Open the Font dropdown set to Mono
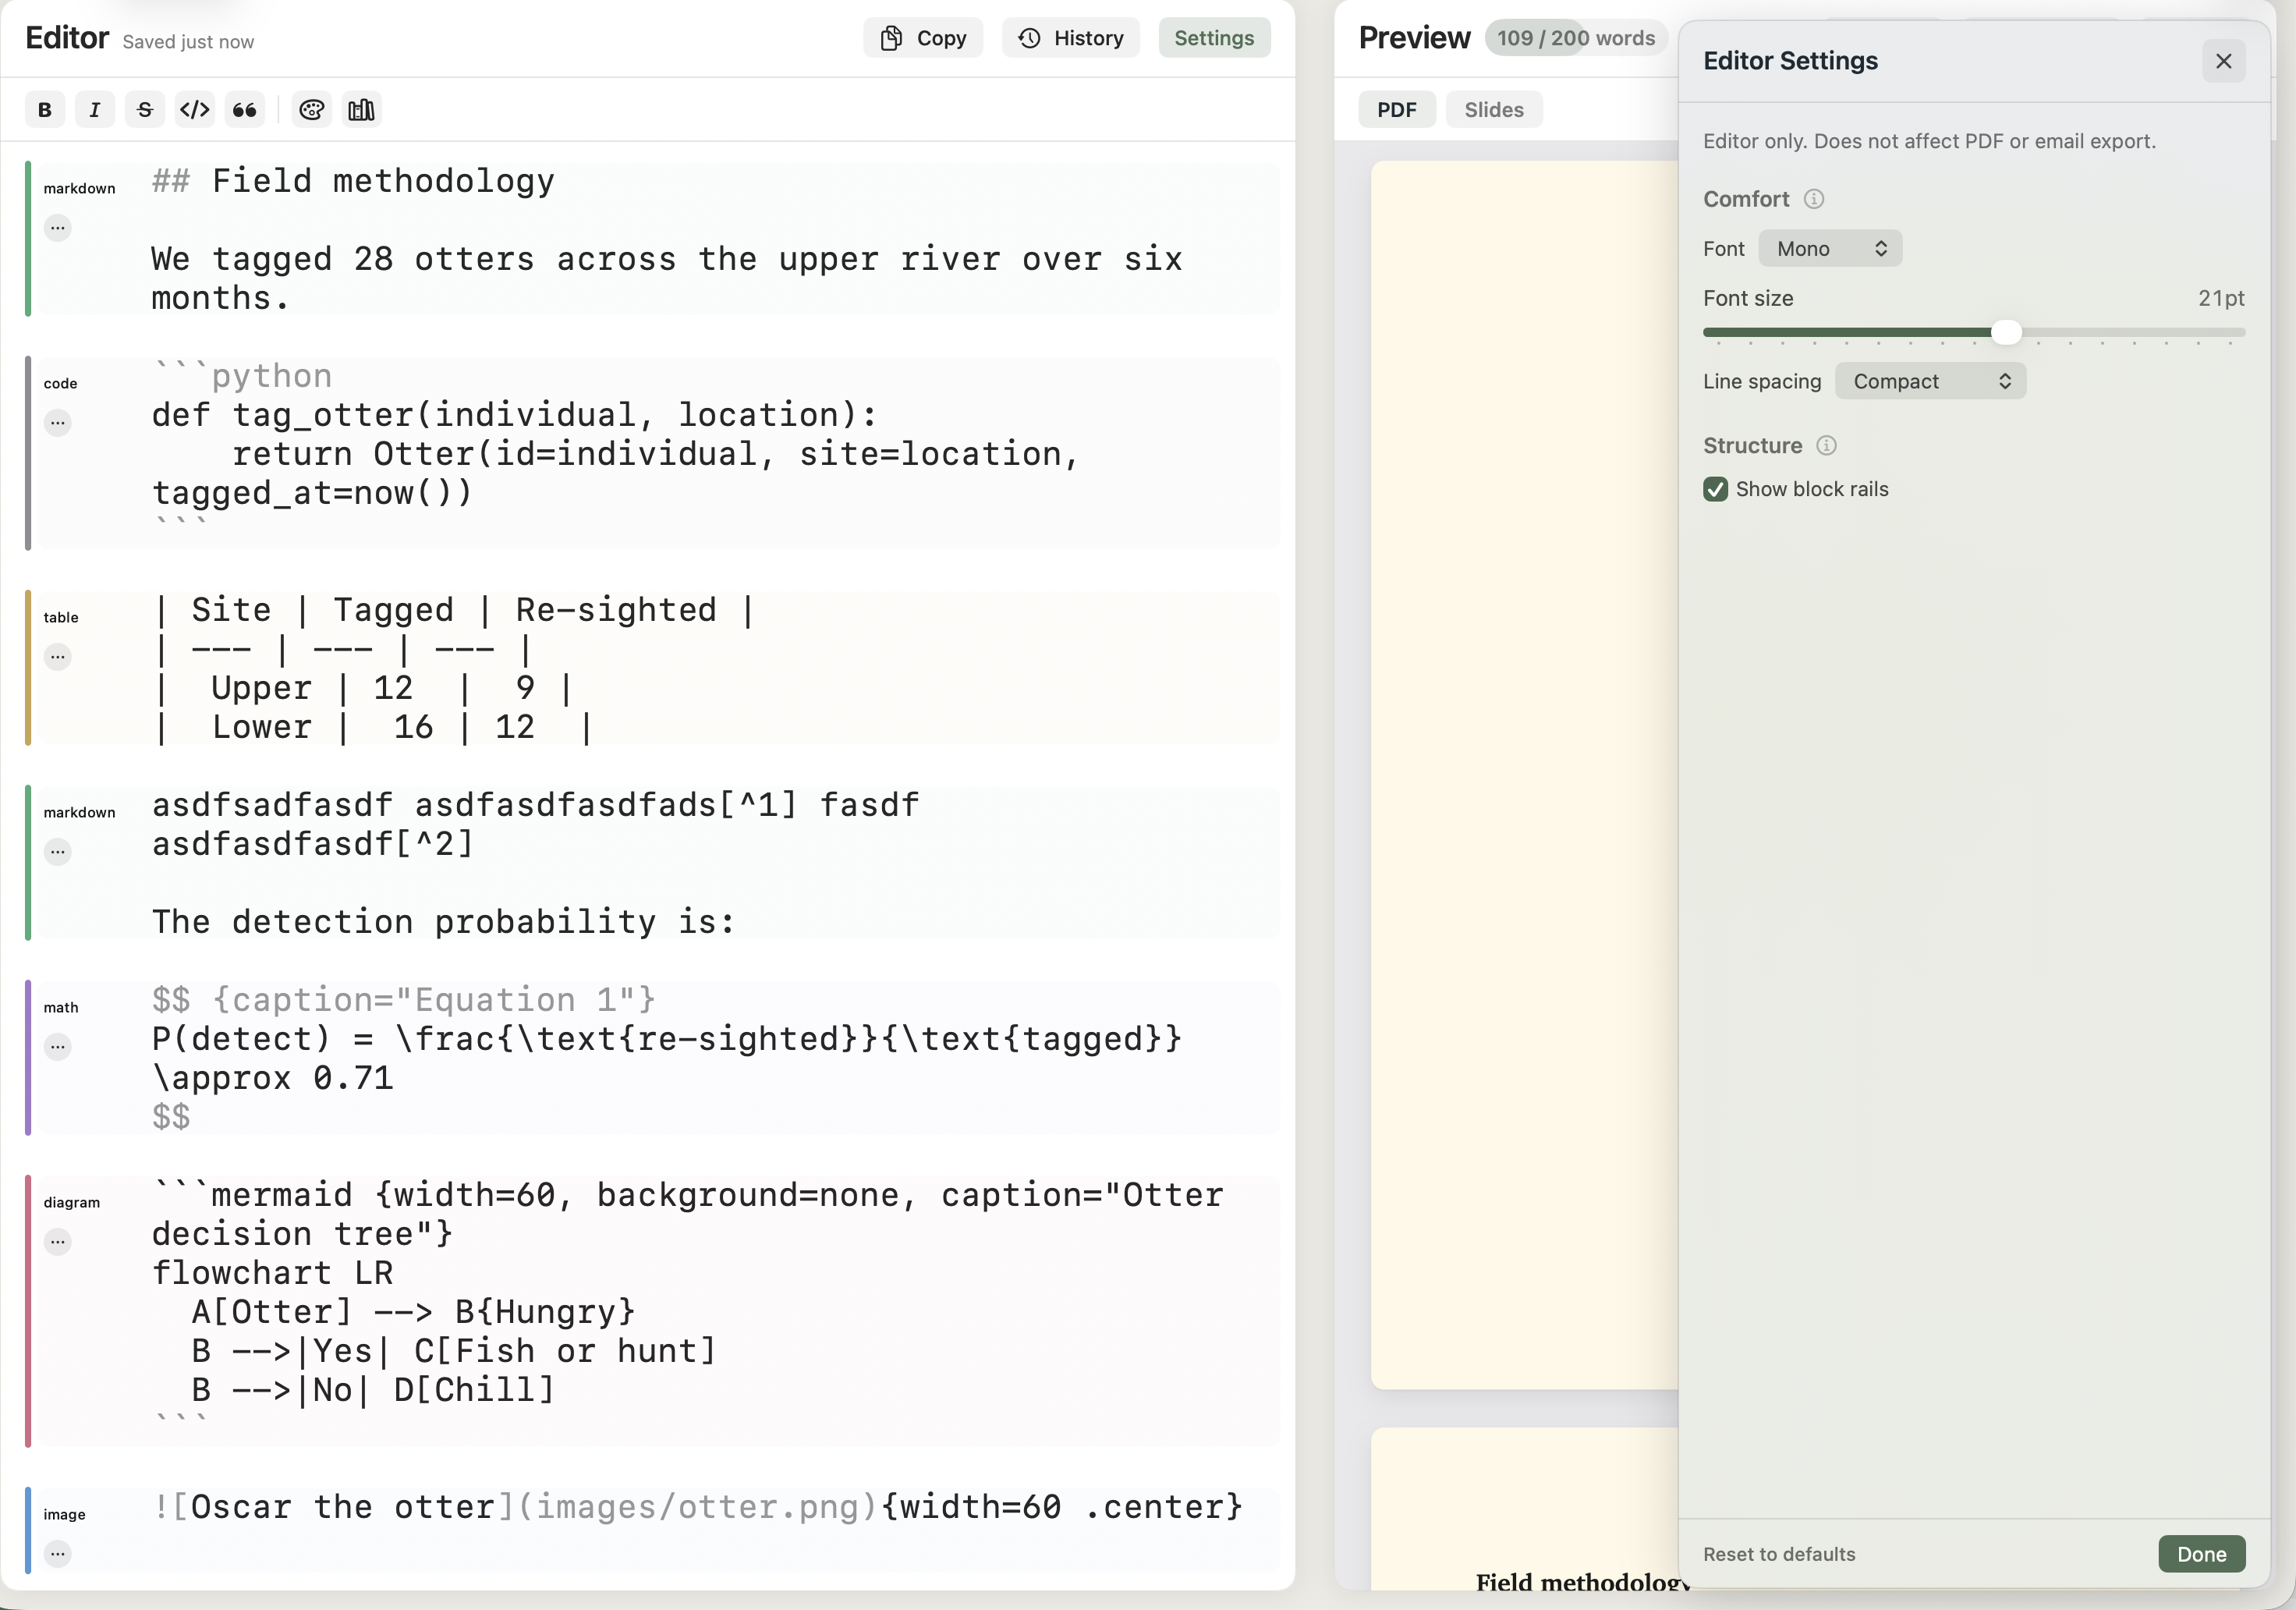 (x=1830, y=249)
